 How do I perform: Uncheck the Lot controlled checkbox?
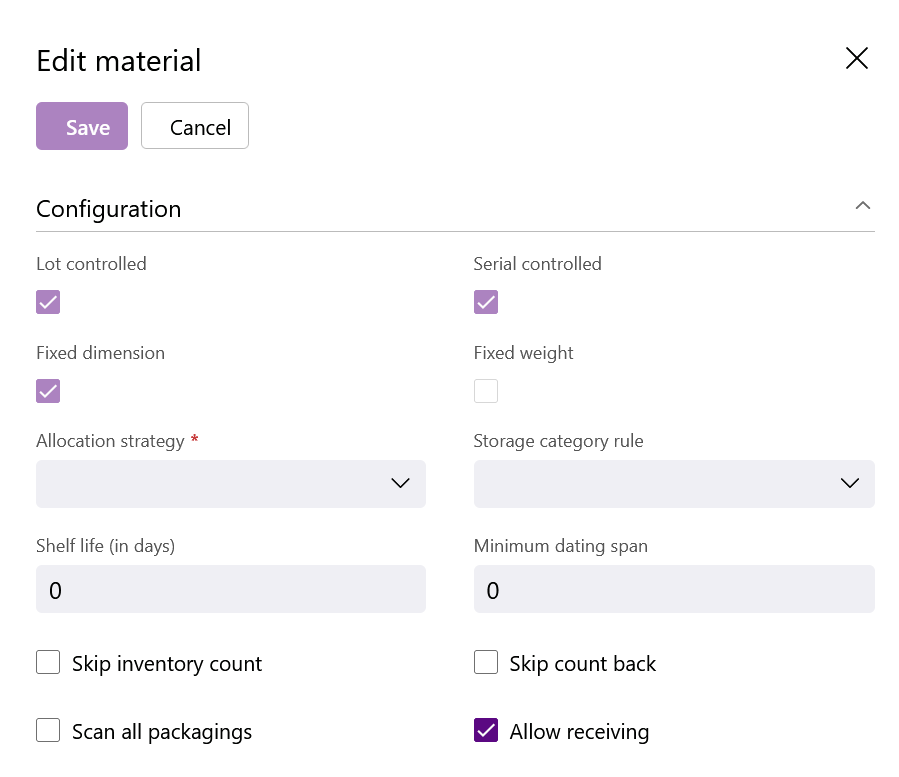click(48, 302)
